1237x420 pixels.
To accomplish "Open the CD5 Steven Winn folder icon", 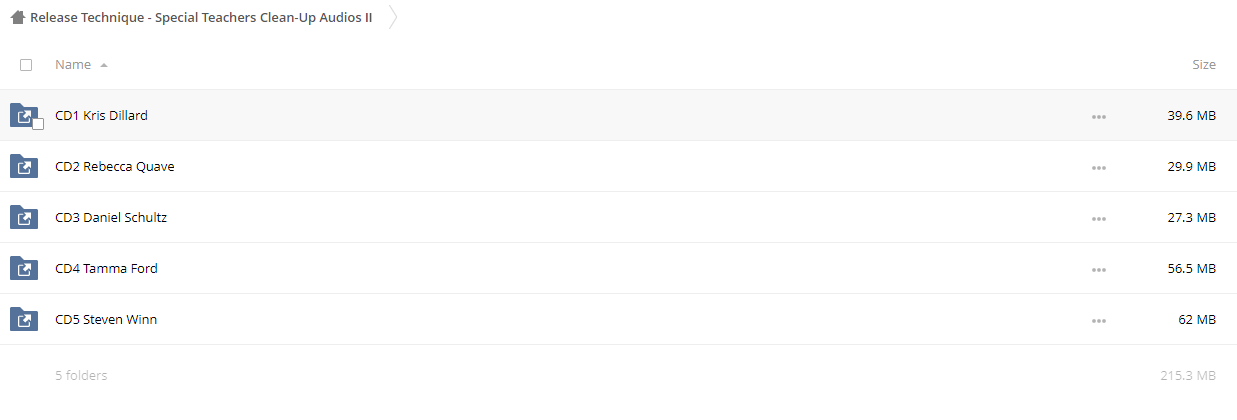I will pos(24,319).
